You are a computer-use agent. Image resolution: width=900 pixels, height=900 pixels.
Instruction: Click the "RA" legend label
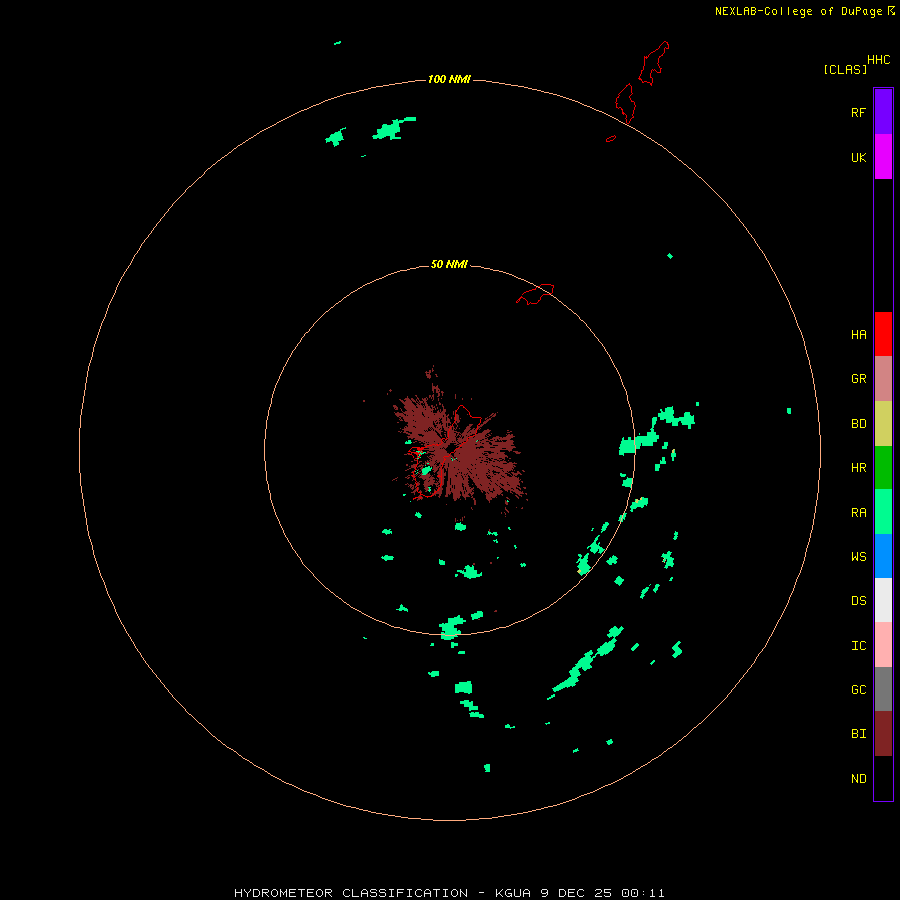(858, 513)
